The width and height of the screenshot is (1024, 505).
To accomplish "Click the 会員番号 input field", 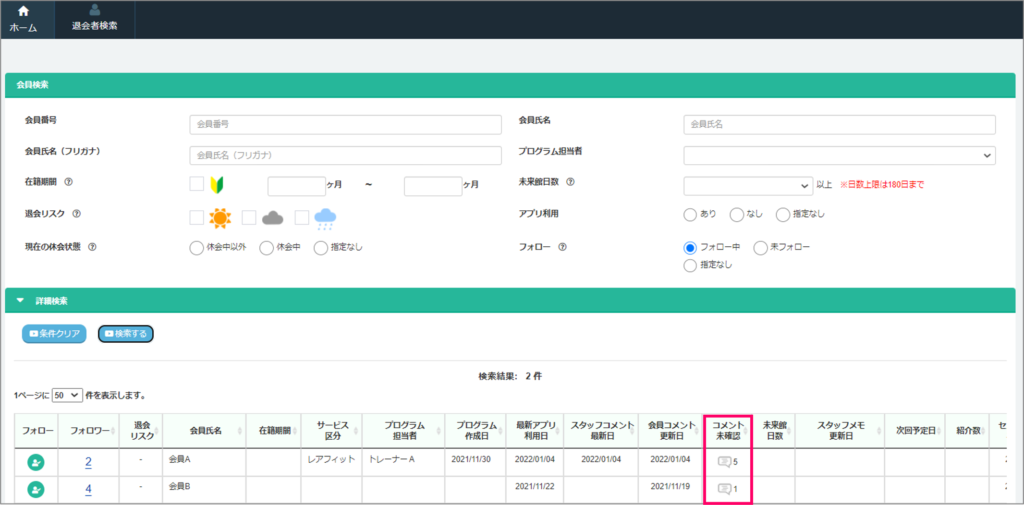I will click(x=345, y=124).
